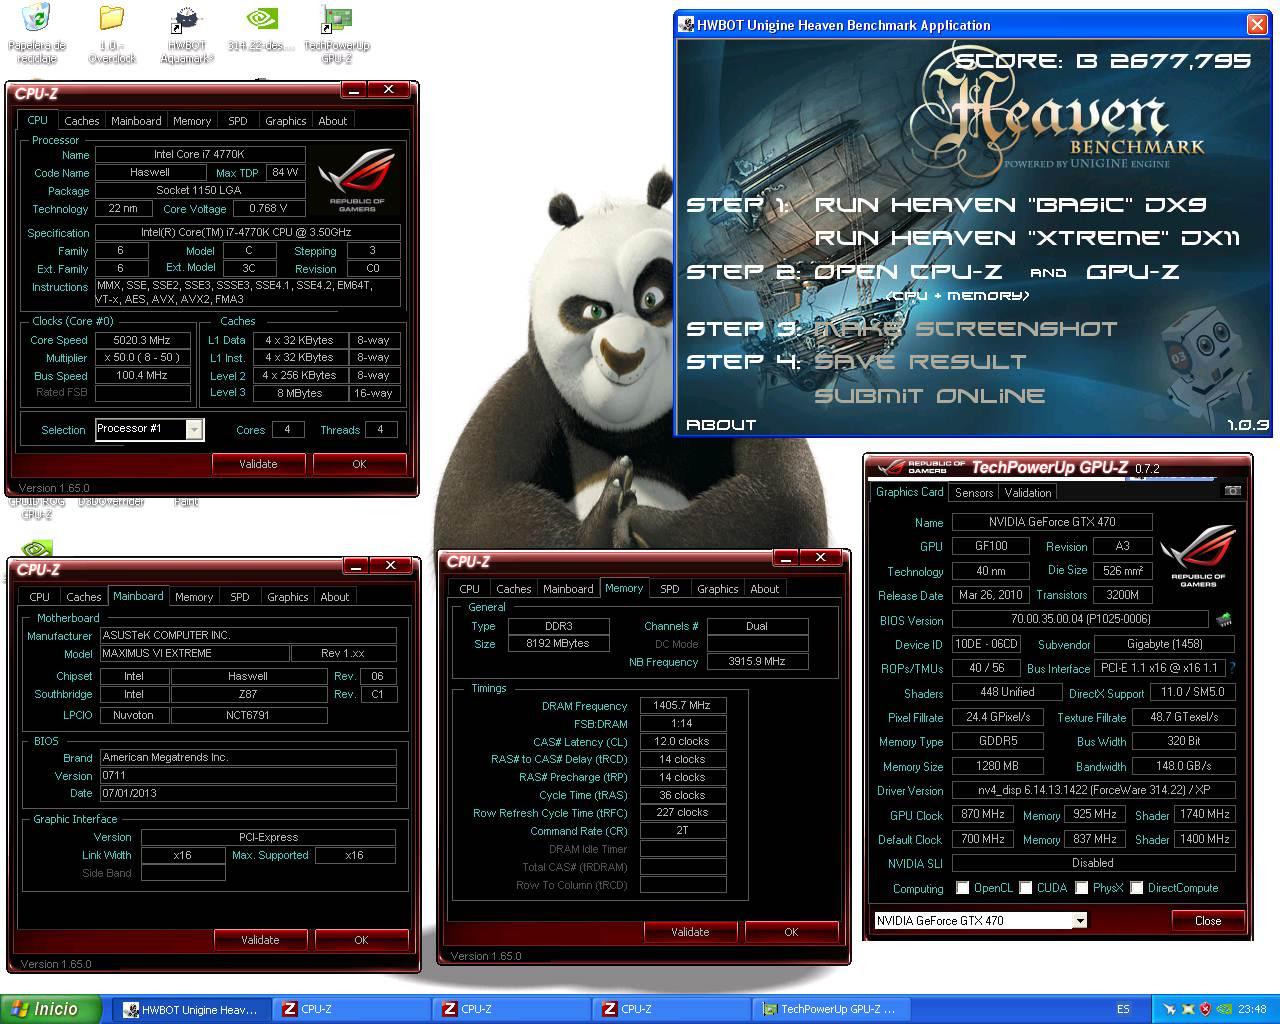Open Graphics tab in the top CPU-Z window
This screenshot has width=1280, height=1024.
tap(286, 121)
